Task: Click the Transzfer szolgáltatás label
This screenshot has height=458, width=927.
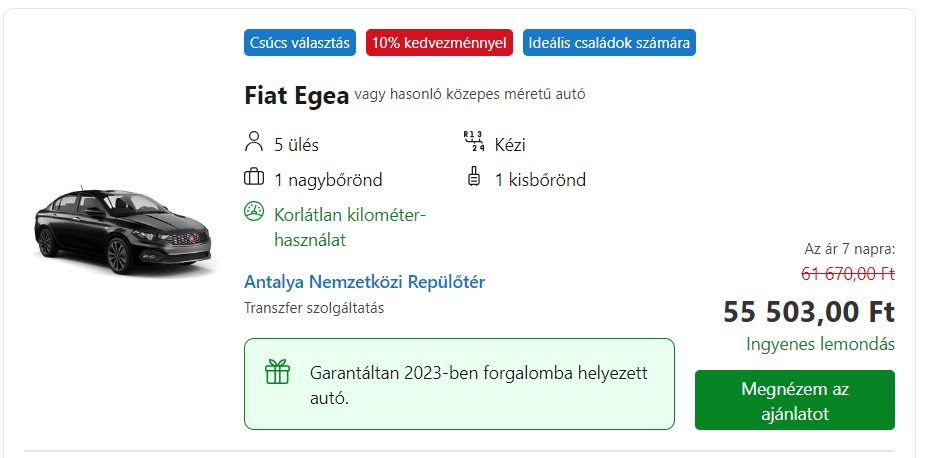Action: pyautogui.click(x=314, y=308)
